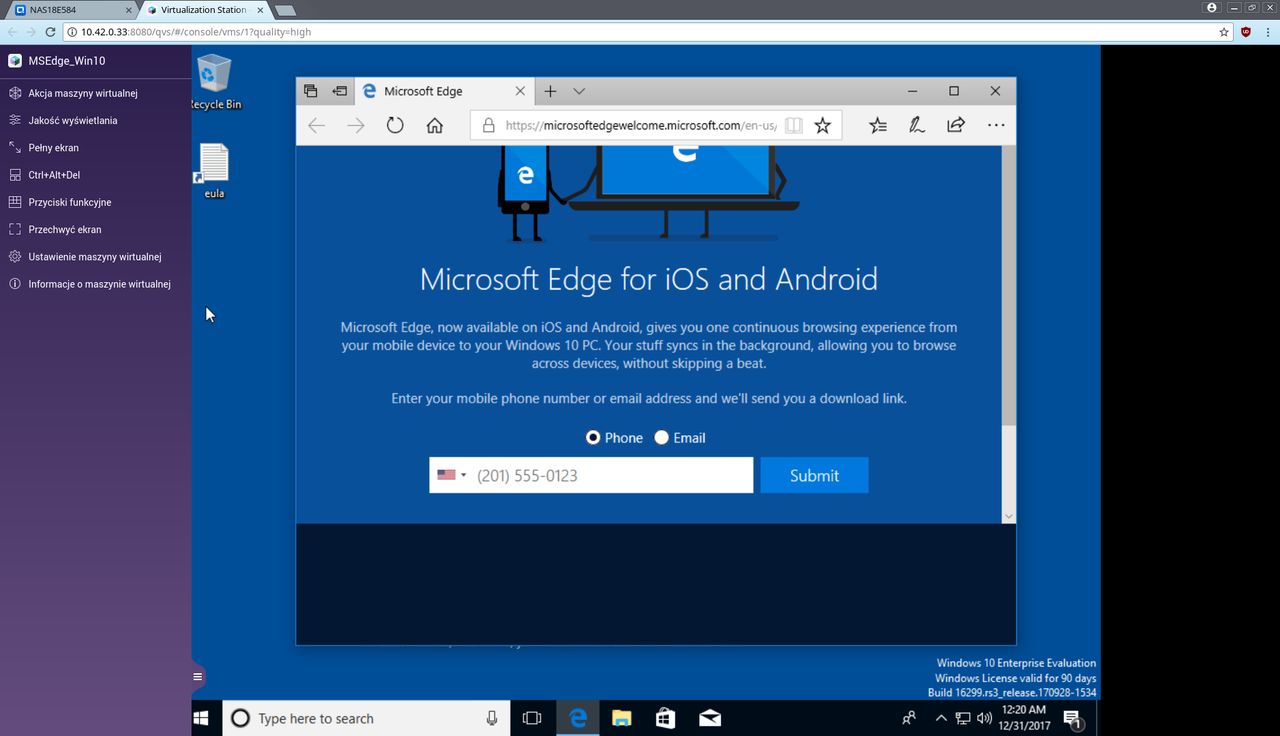Show hidden system tray icons

click(941, 718)
